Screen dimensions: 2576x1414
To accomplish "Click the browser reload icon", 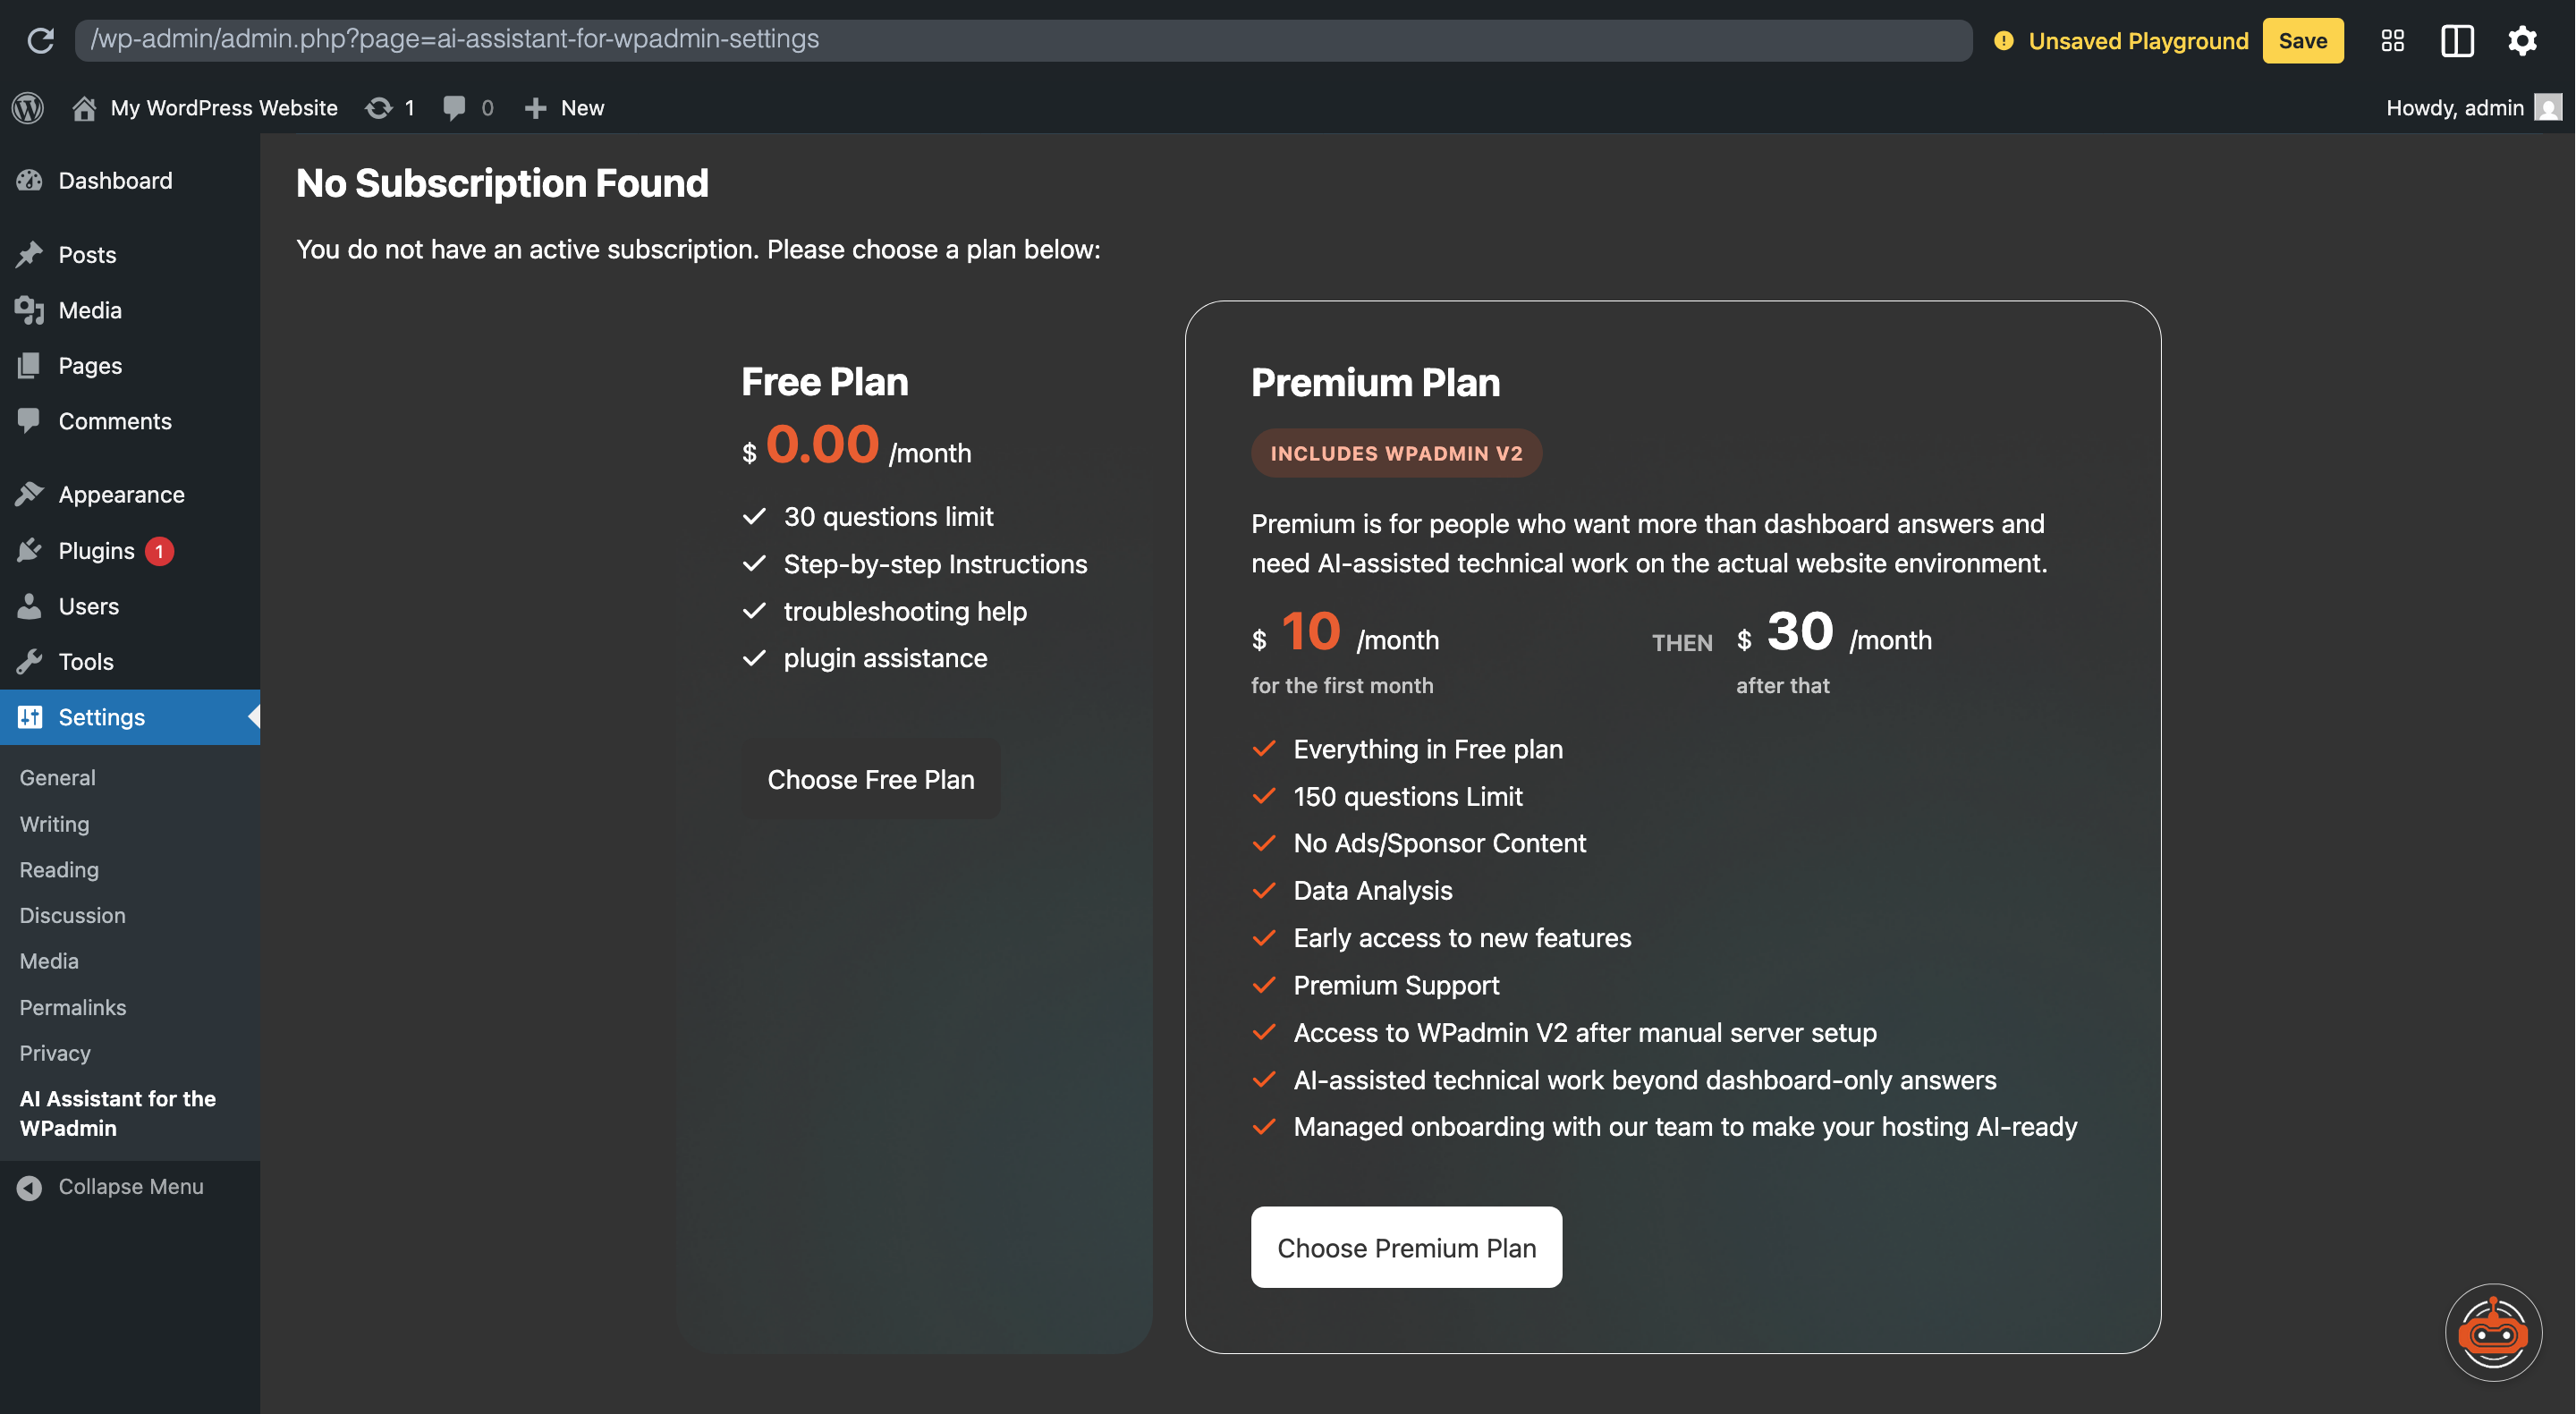I will pos(40,40).
